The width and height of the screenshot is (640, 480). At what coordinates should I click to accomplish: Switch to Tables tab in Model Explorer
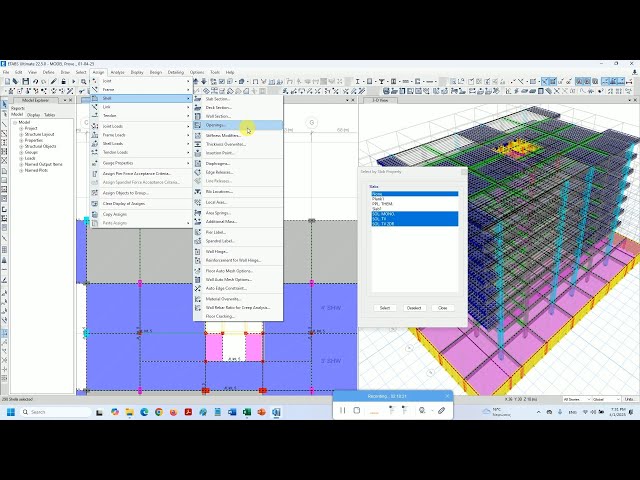(49, 115)
